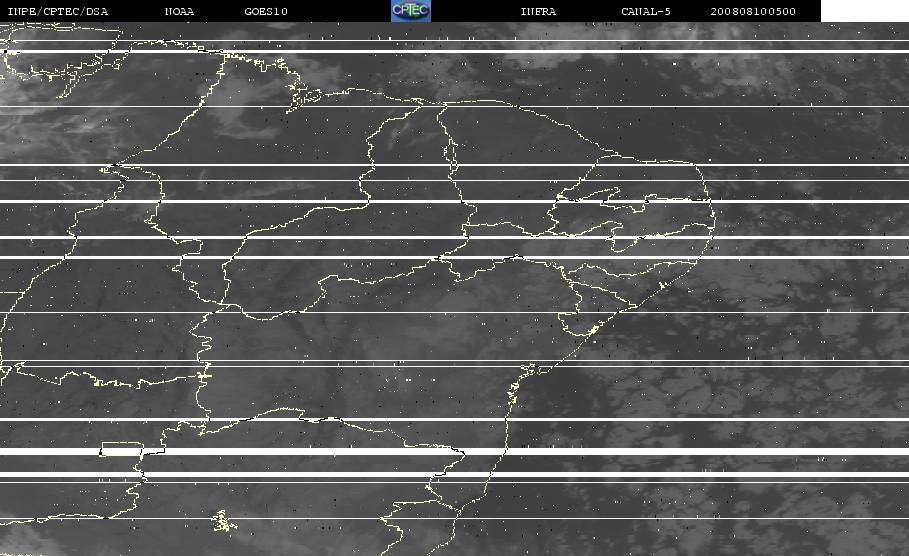The height and width of the screenshot is (556, 909).
Task: Select the GOES10 satellite label
Action: [x=266, y=11]
